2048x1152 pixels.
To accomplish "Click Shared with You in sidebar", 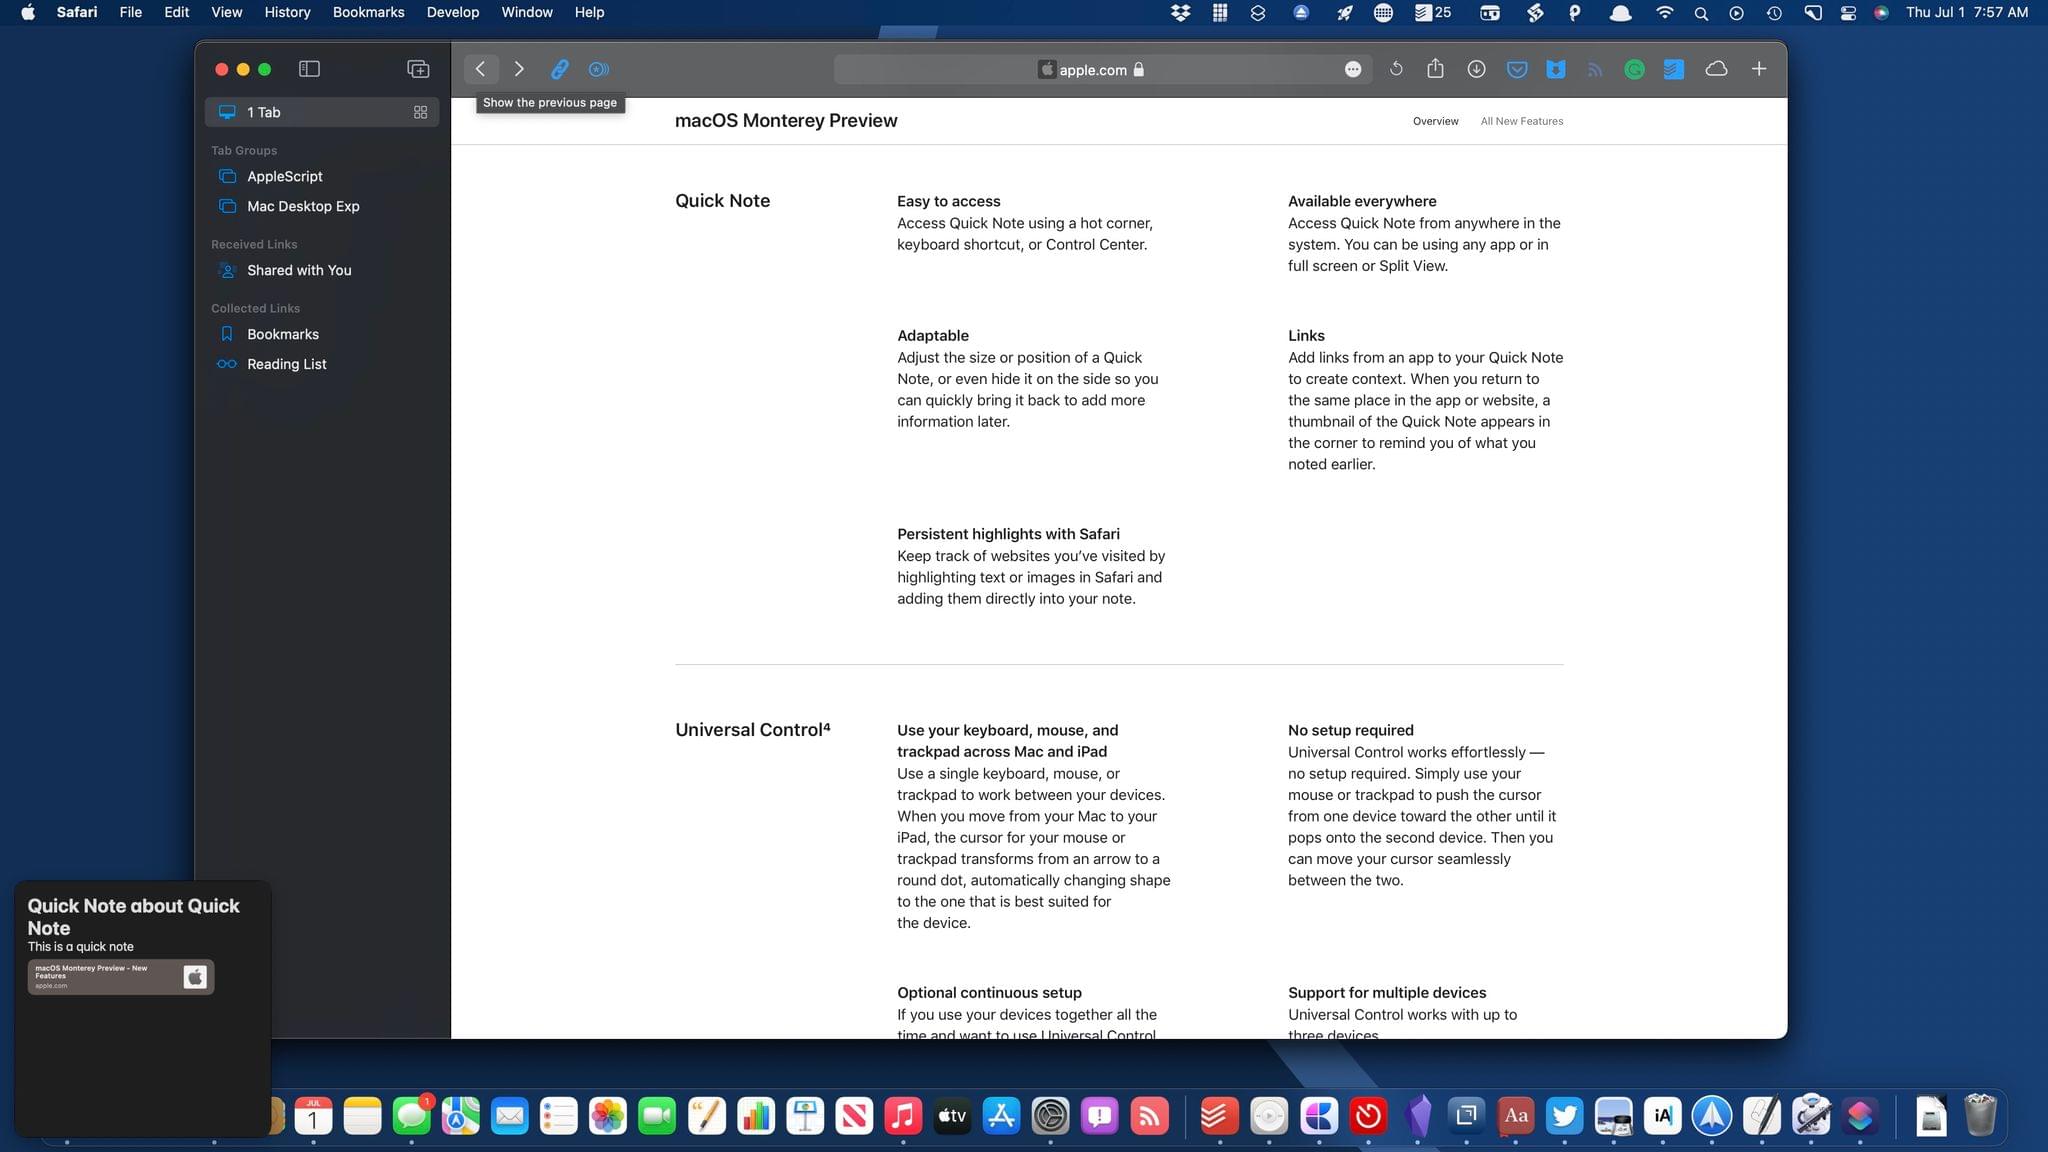I will pos(300,269).
